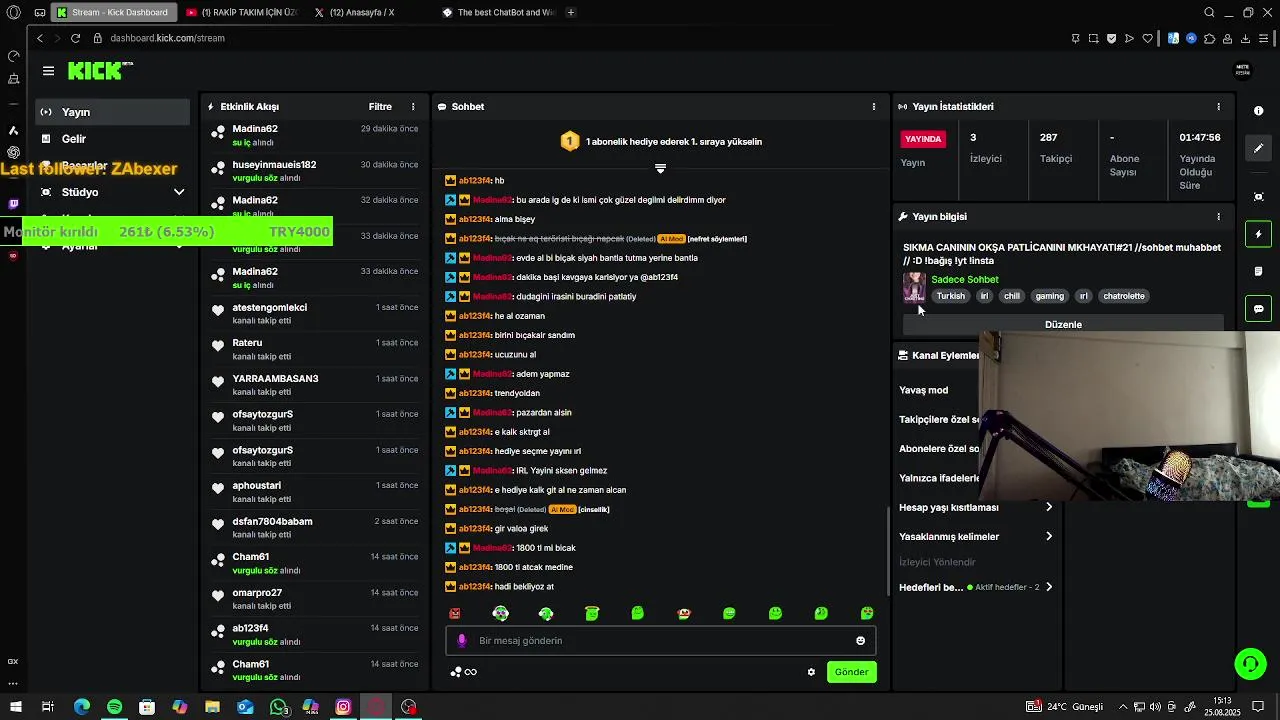Open the ChatGPT sidebar icon
This screenshot has width=1280, height=720.
[x=13, y=153]
